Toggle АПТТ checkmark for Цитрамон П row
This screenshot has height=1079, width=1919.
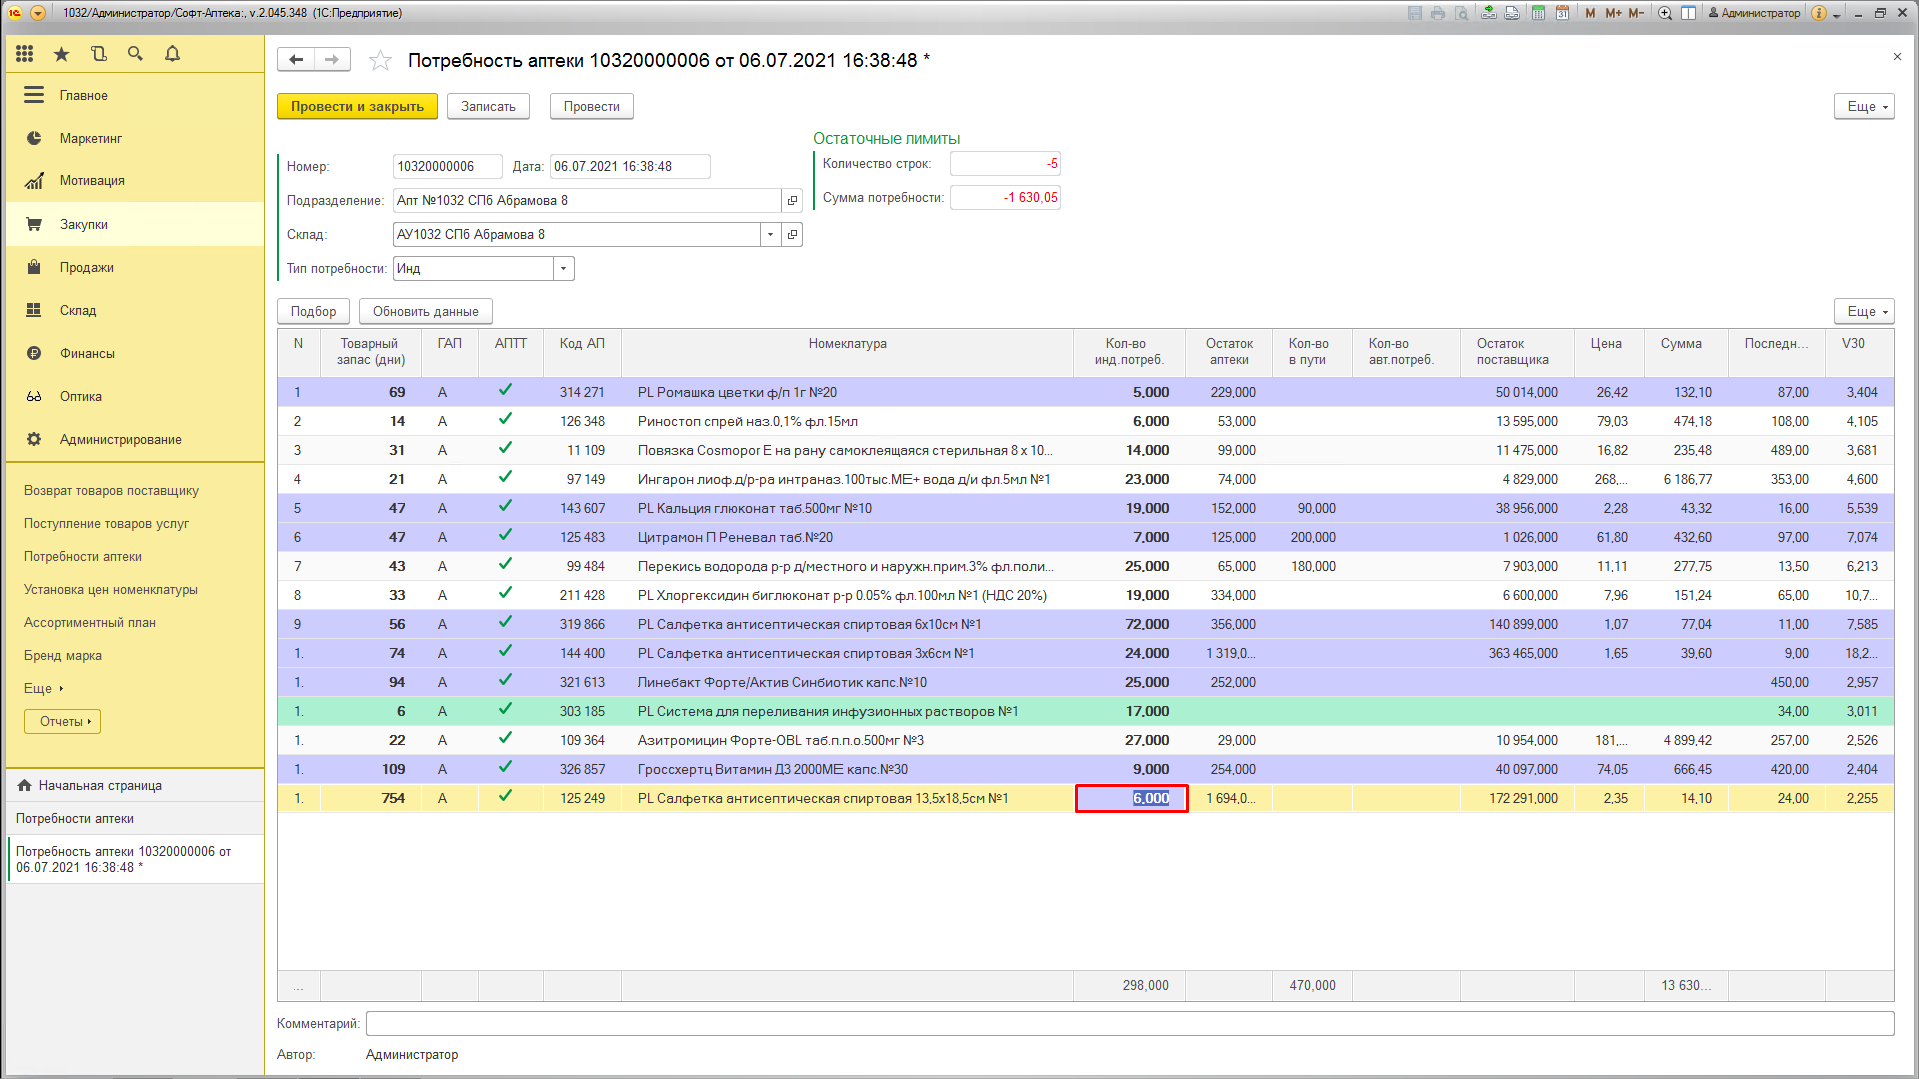[506, 536]
